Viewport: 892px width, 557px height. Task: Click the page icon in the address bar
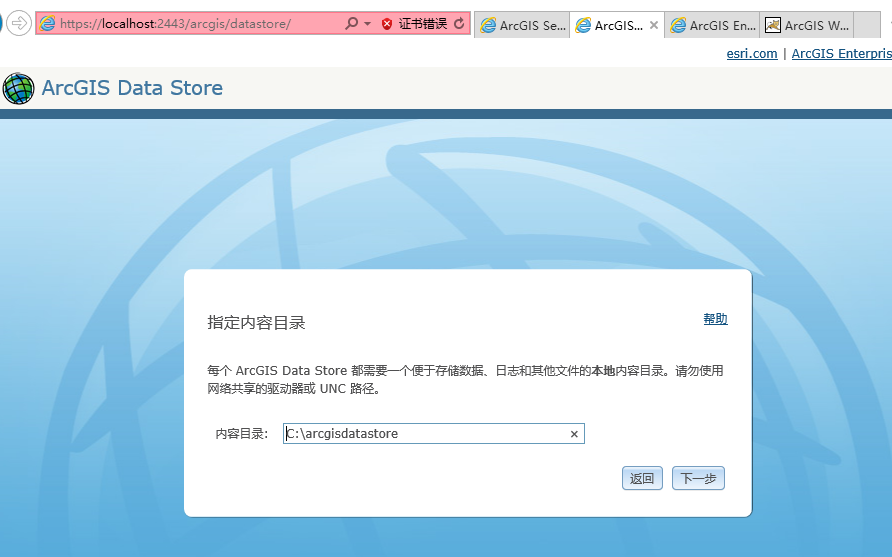[x=48, y=23]
